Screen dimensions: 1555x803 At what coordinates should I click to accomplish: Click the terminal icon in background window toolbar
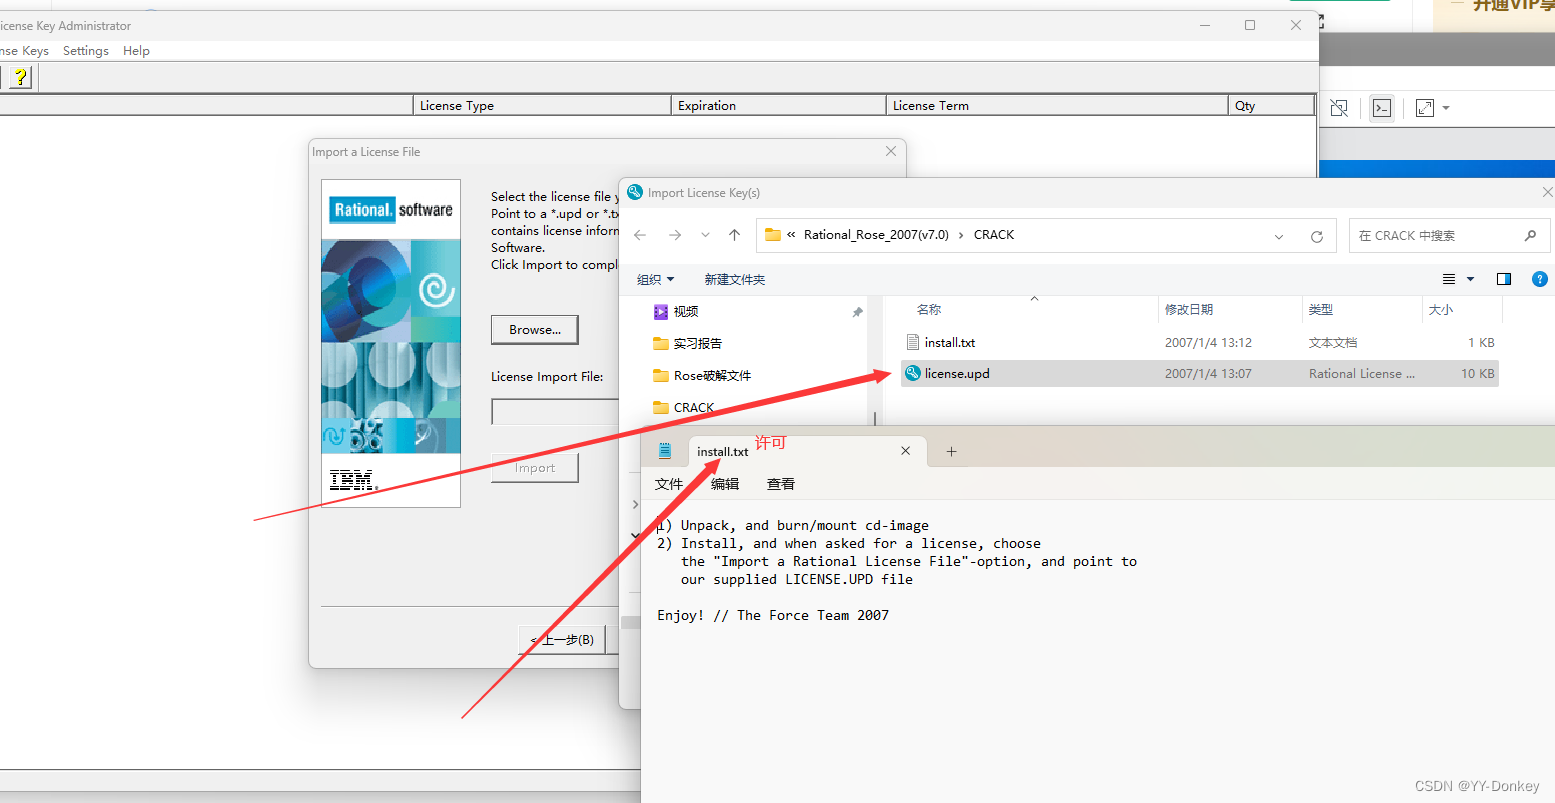[x=1382, y=108]
